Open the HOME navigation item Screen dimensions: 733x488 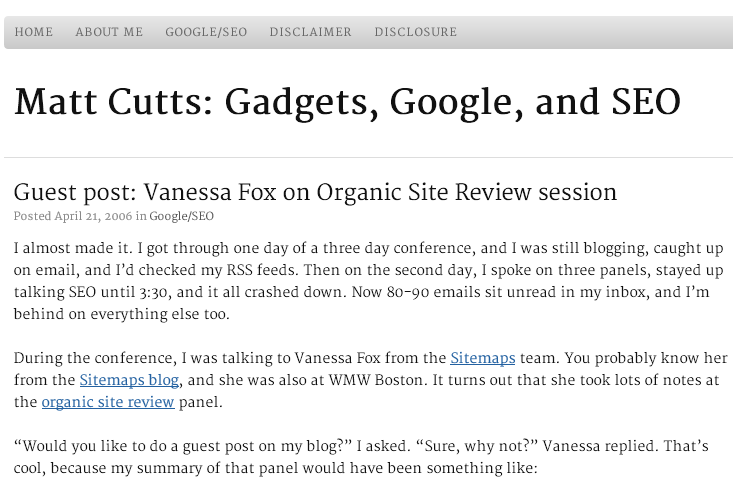tap(33, 32)
